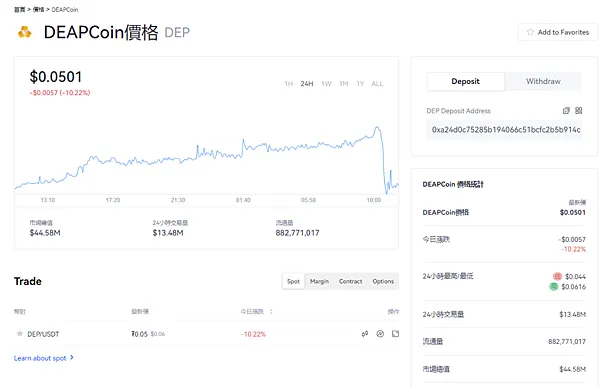Click the chevron next to Learn about spot
Screen dimensions: 600x387
(x=72, y=358)
